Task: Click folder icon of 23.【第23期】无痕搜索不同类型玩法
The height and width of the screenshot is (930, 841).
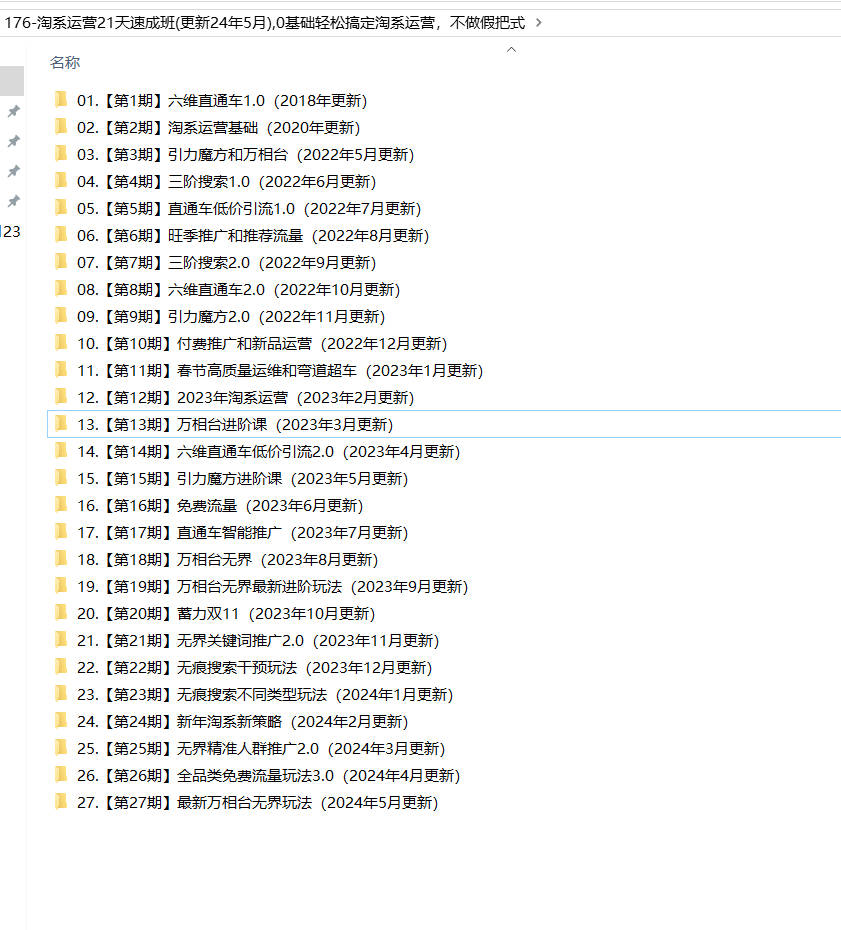Action: click(61, 693)
